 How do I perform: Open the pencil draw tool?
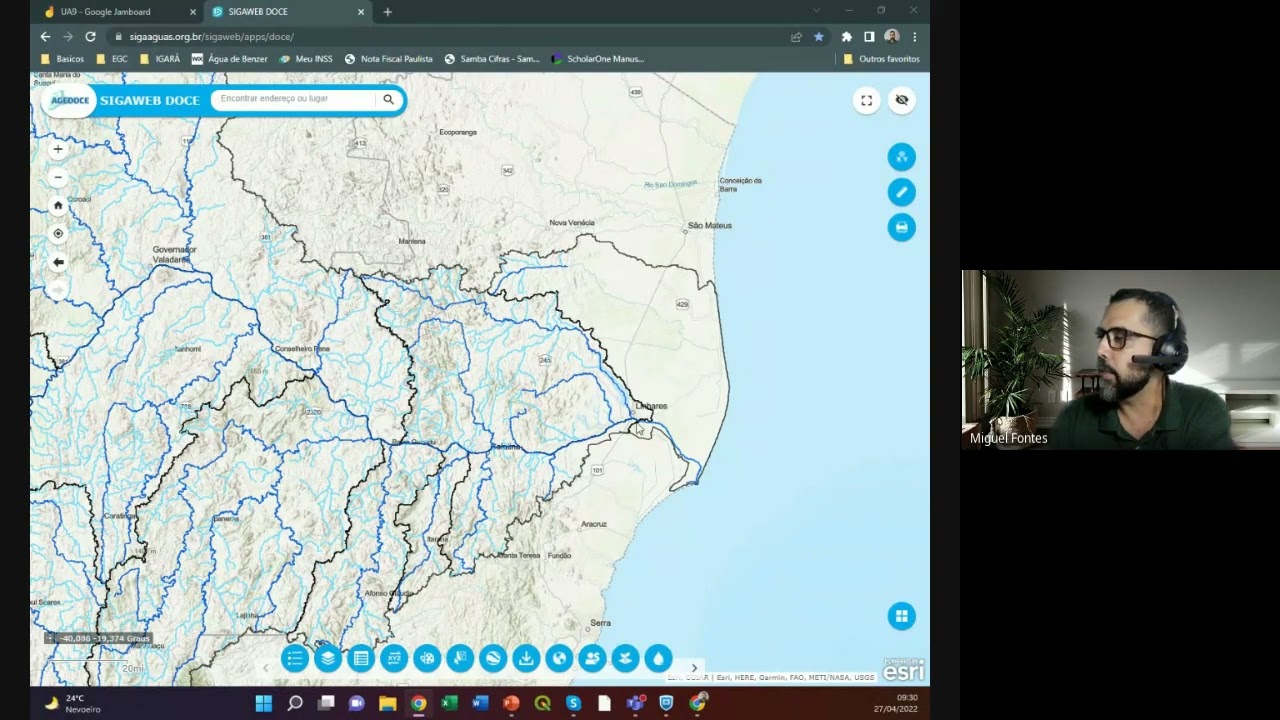point(902,192)
